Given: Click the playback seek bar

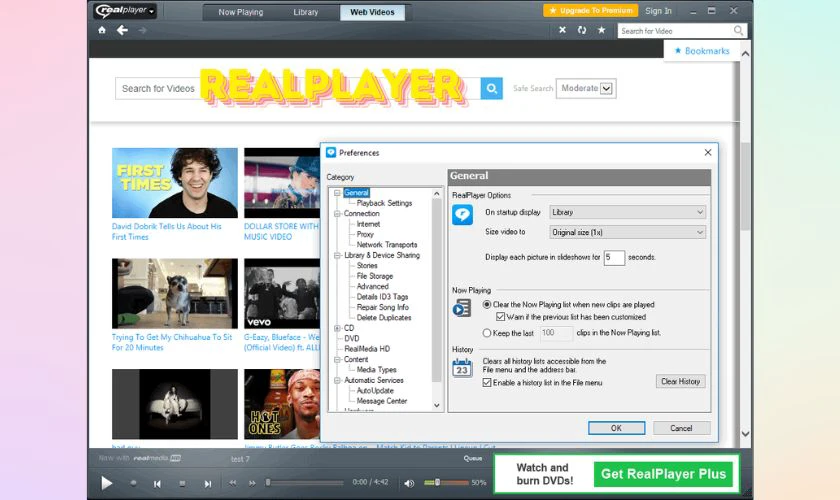Looking at the screenshot, I should (304, 483).
